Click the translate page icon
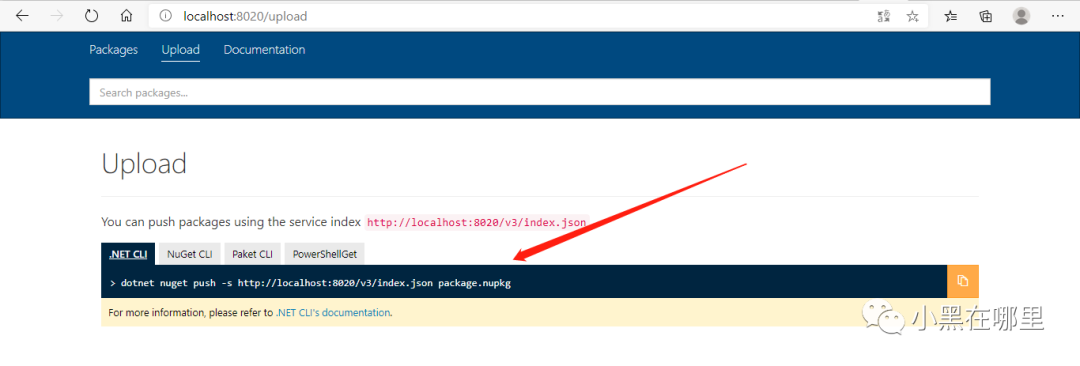The height and width of the screenshot is (366, 1080). tap(884, 16)
